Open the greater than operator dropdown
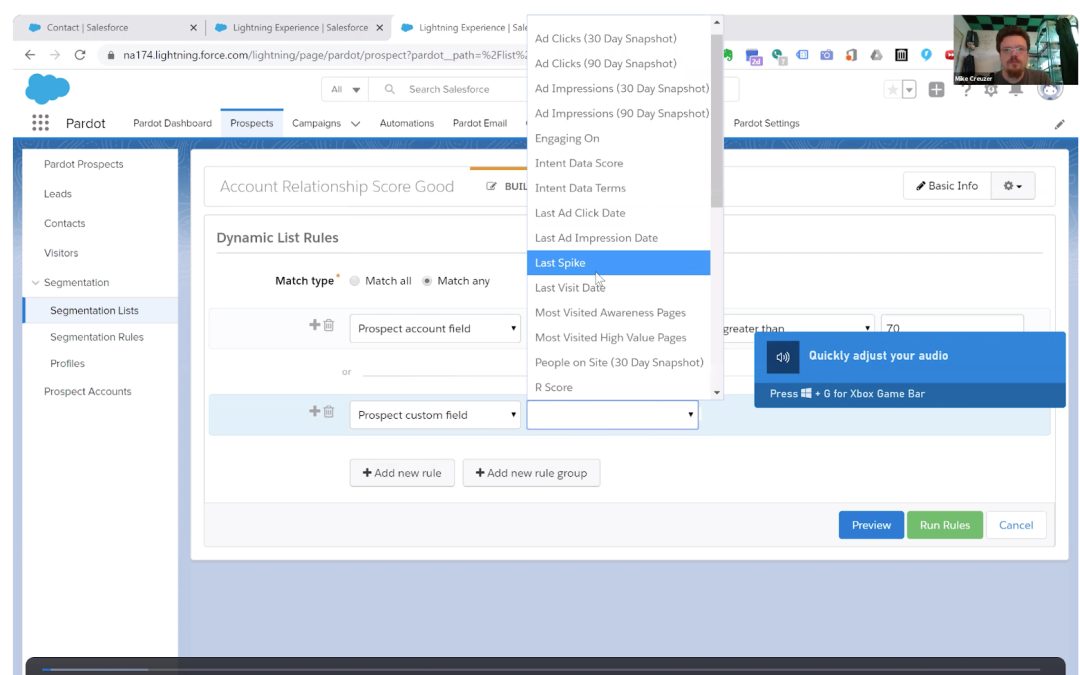Viewport: 1080px width, 675px height. coord(798,328)
